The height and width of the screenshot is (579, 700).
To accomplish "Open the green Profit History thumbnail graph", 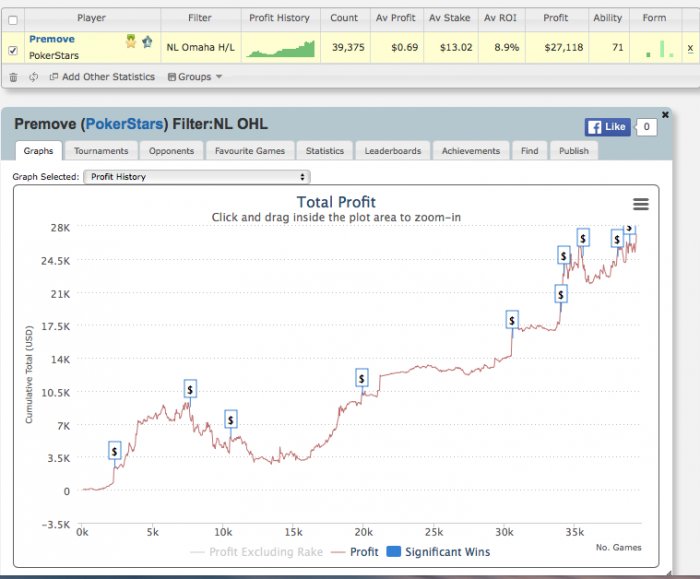I will click(x=280, y=49).
